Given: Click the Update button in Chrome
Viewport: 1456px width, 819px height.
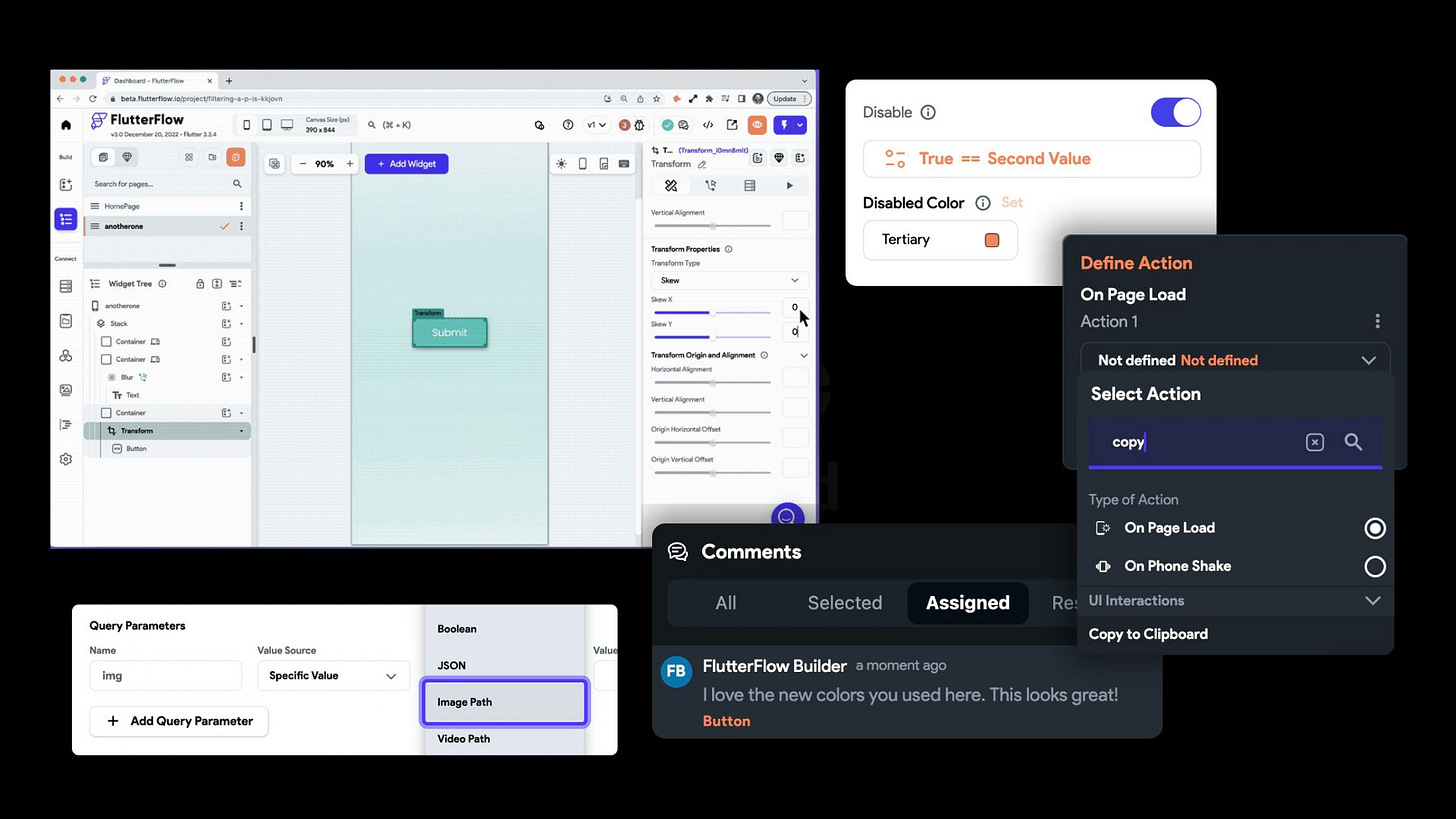Looking at the screenshot, I should [790, 99].
